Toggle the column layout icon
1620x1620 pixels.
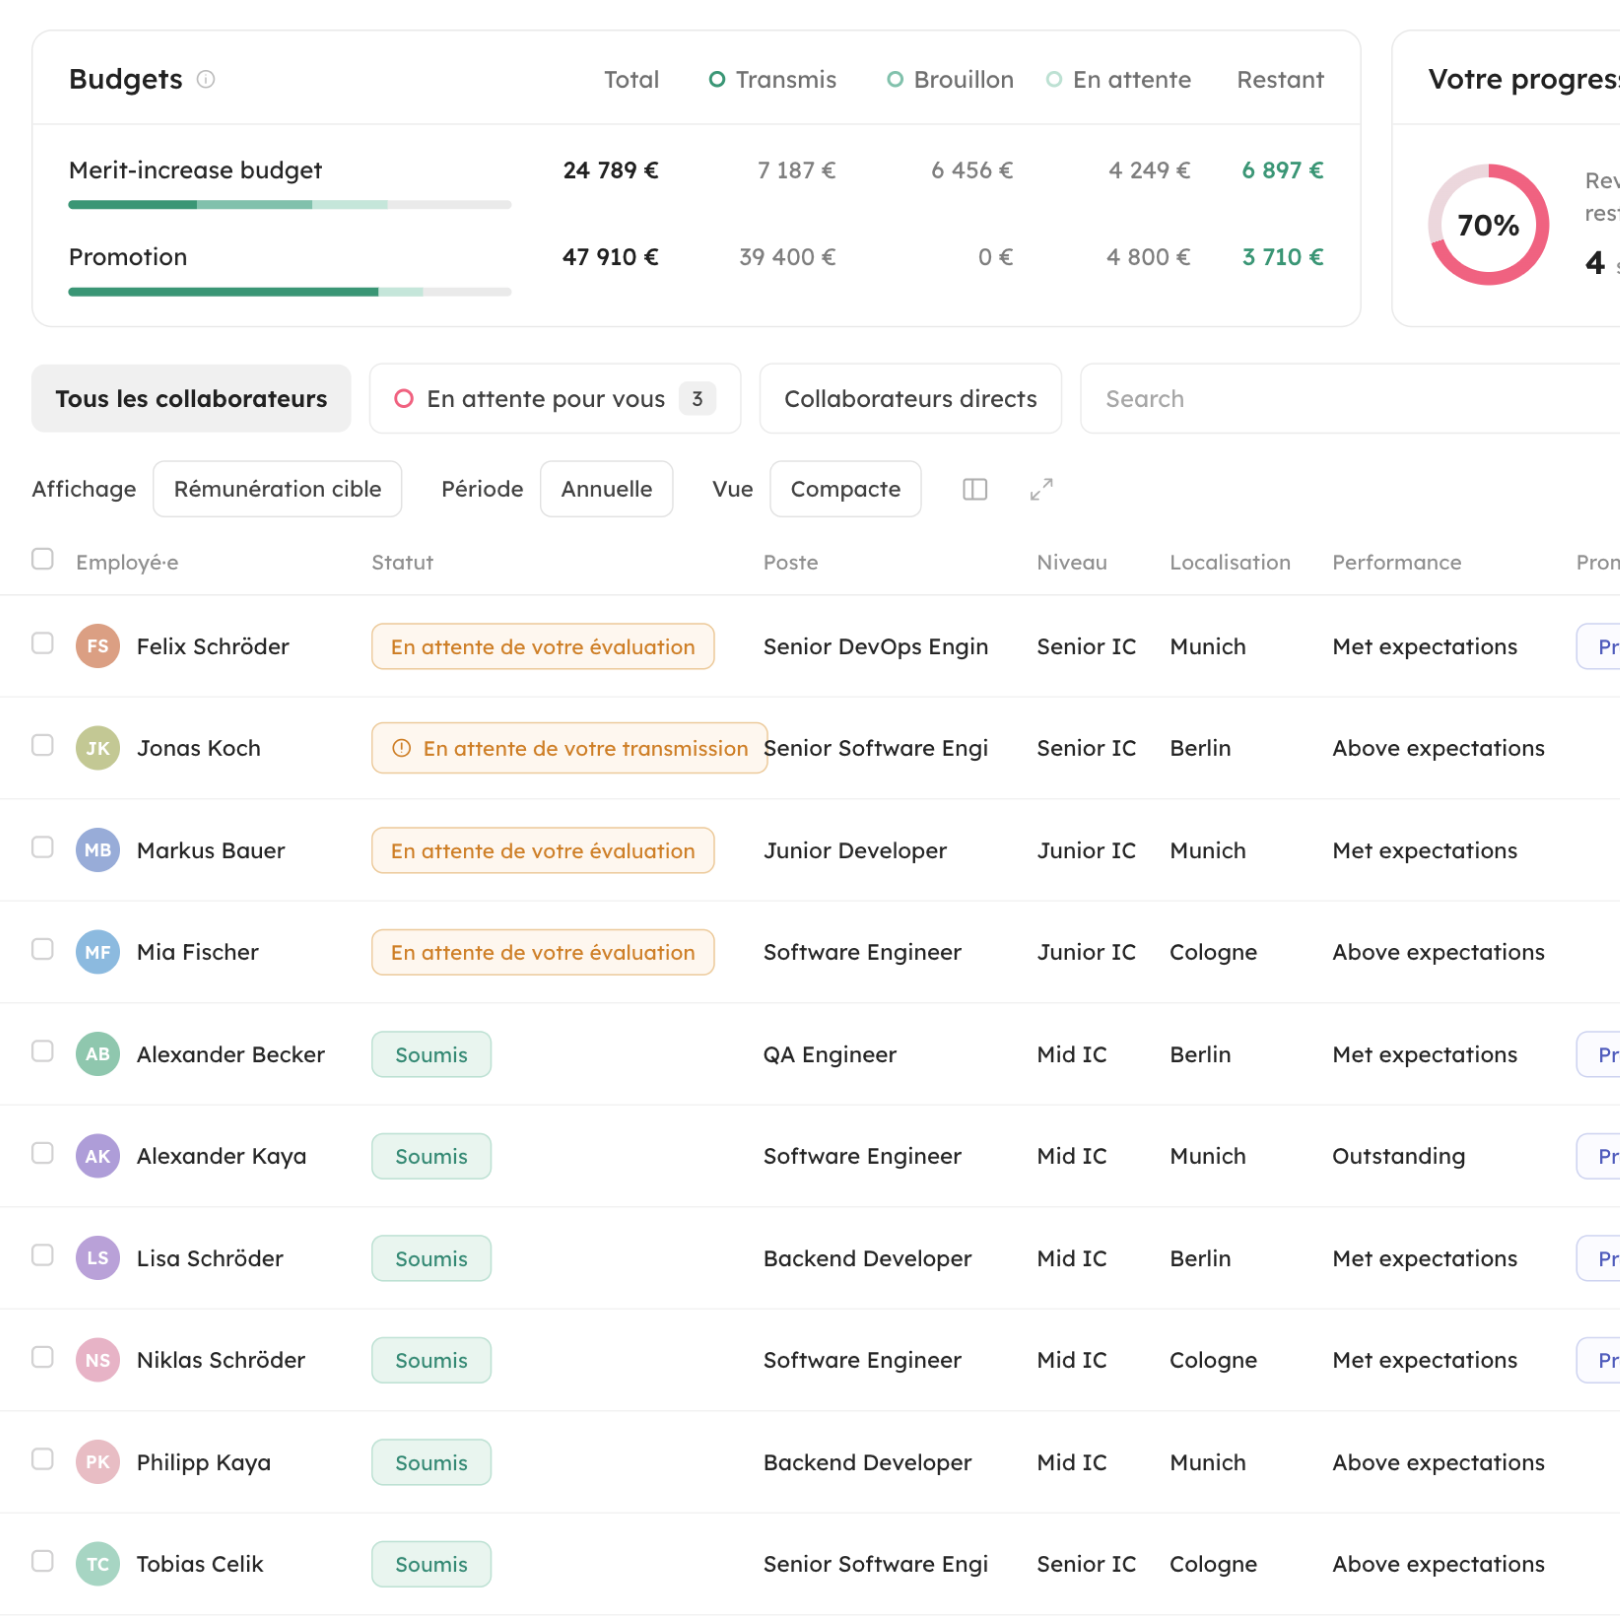tap(975, 489)
